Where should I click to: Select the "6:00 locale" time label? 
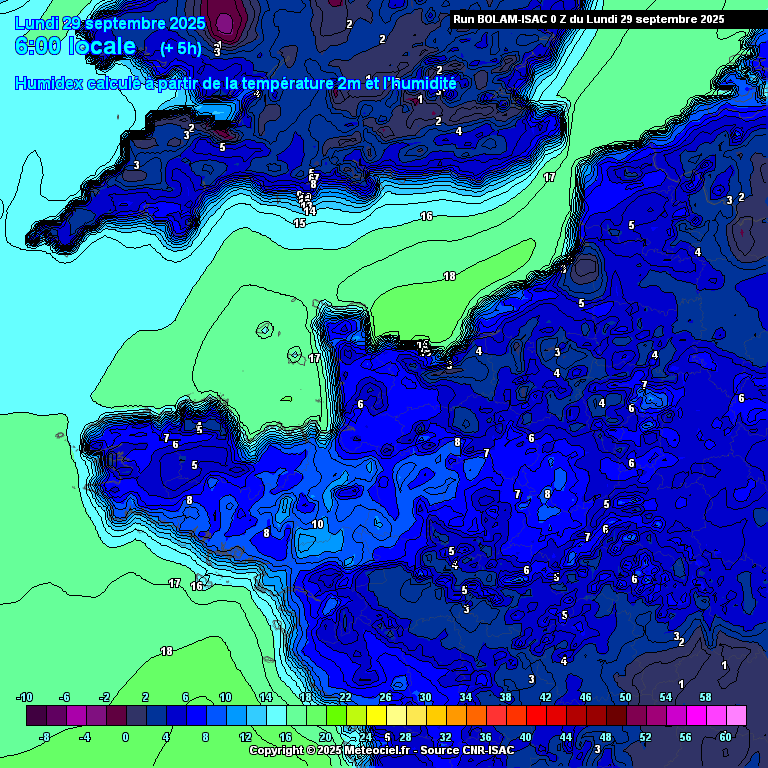(x=75, y=47)
